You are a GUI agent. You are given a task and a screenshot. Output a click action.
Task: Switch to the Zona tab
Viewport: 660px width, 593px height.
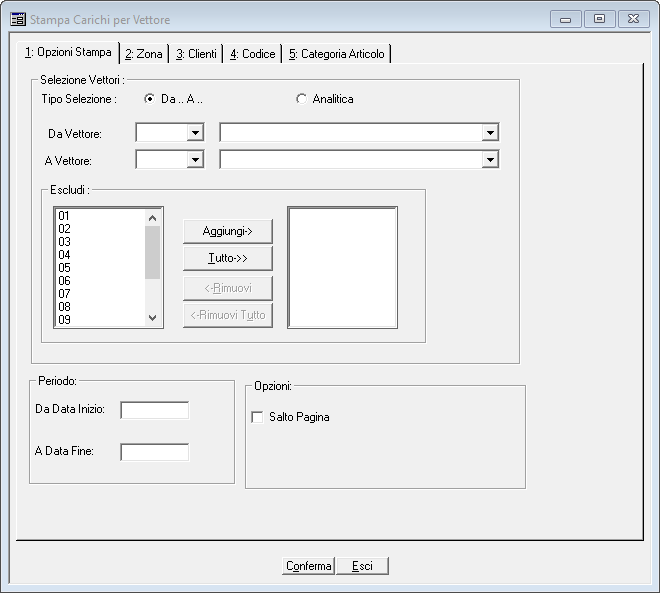click(x=144, y=54)
